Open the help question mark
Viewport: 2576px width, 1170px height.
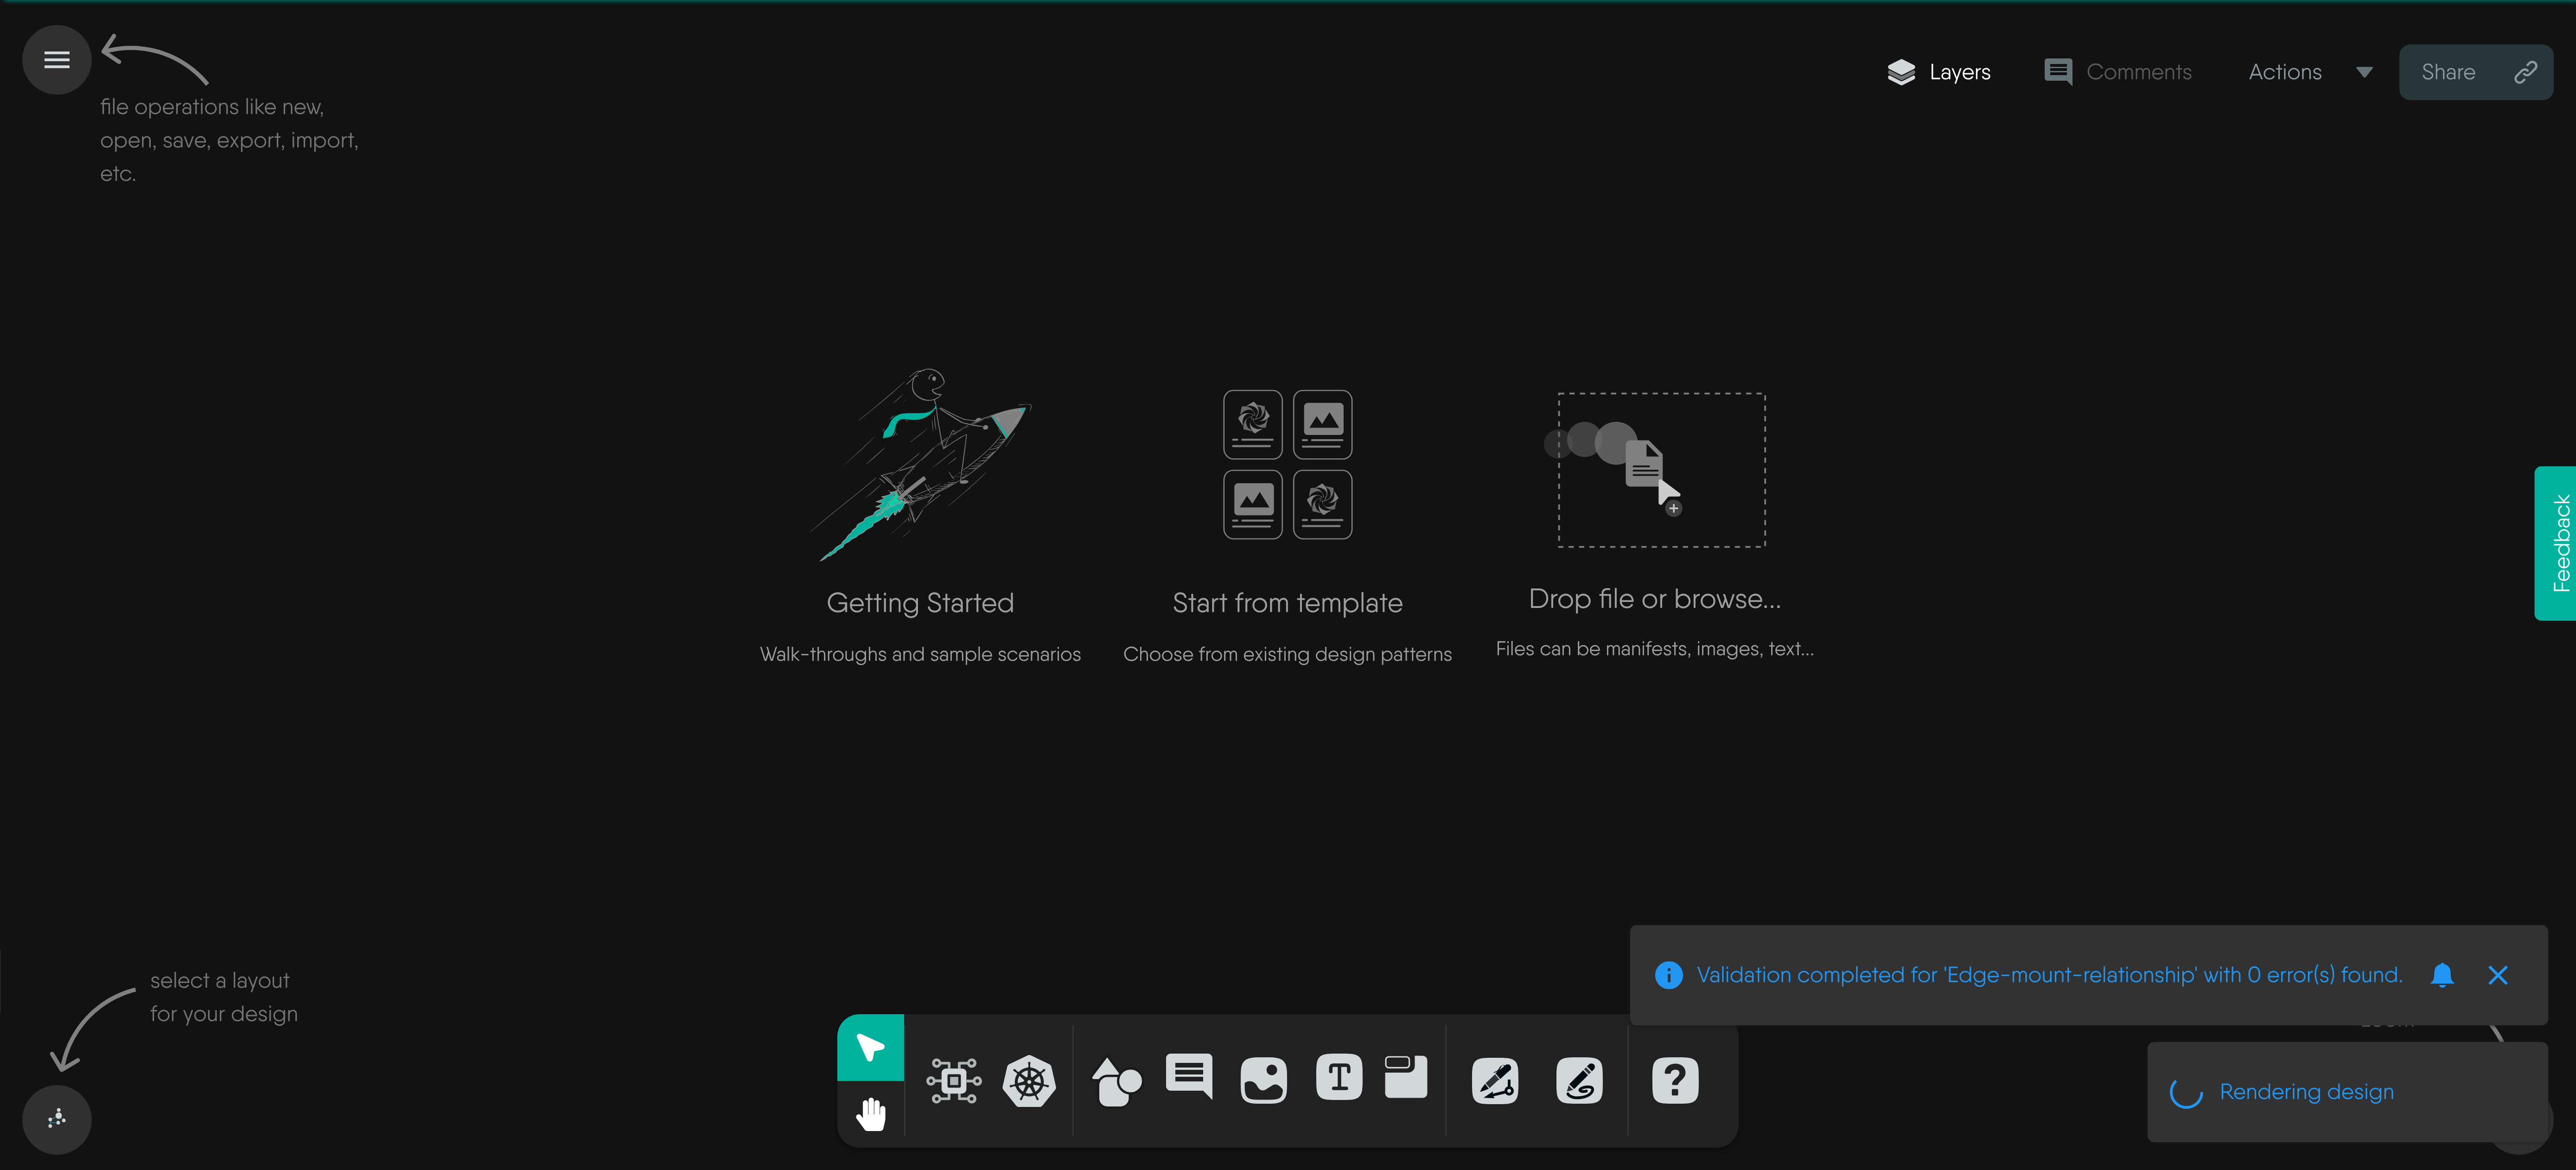click(1675, 1080)
